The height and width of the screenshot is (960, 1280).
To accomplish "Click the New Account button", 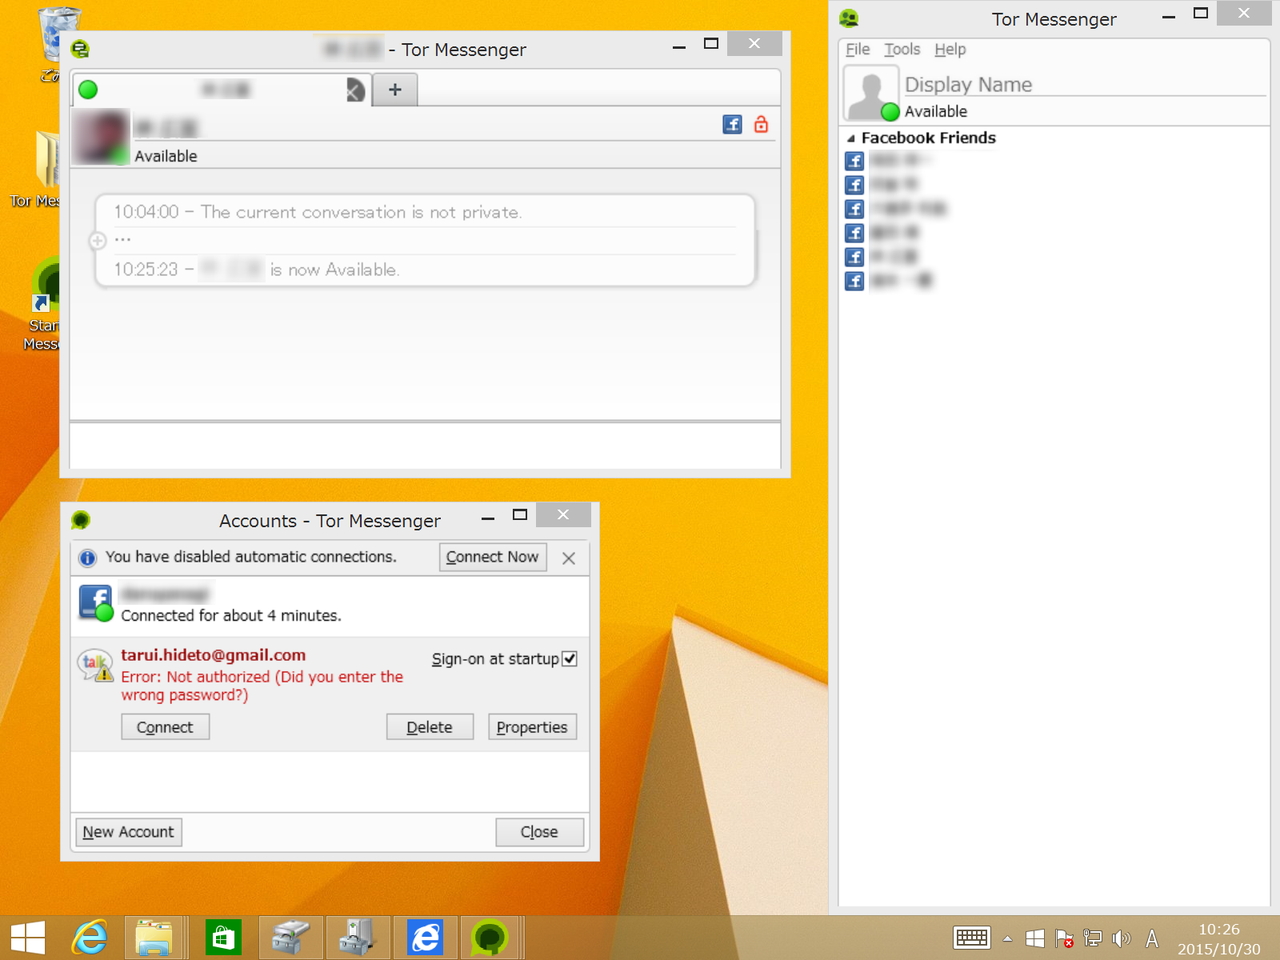I will 127,831.
